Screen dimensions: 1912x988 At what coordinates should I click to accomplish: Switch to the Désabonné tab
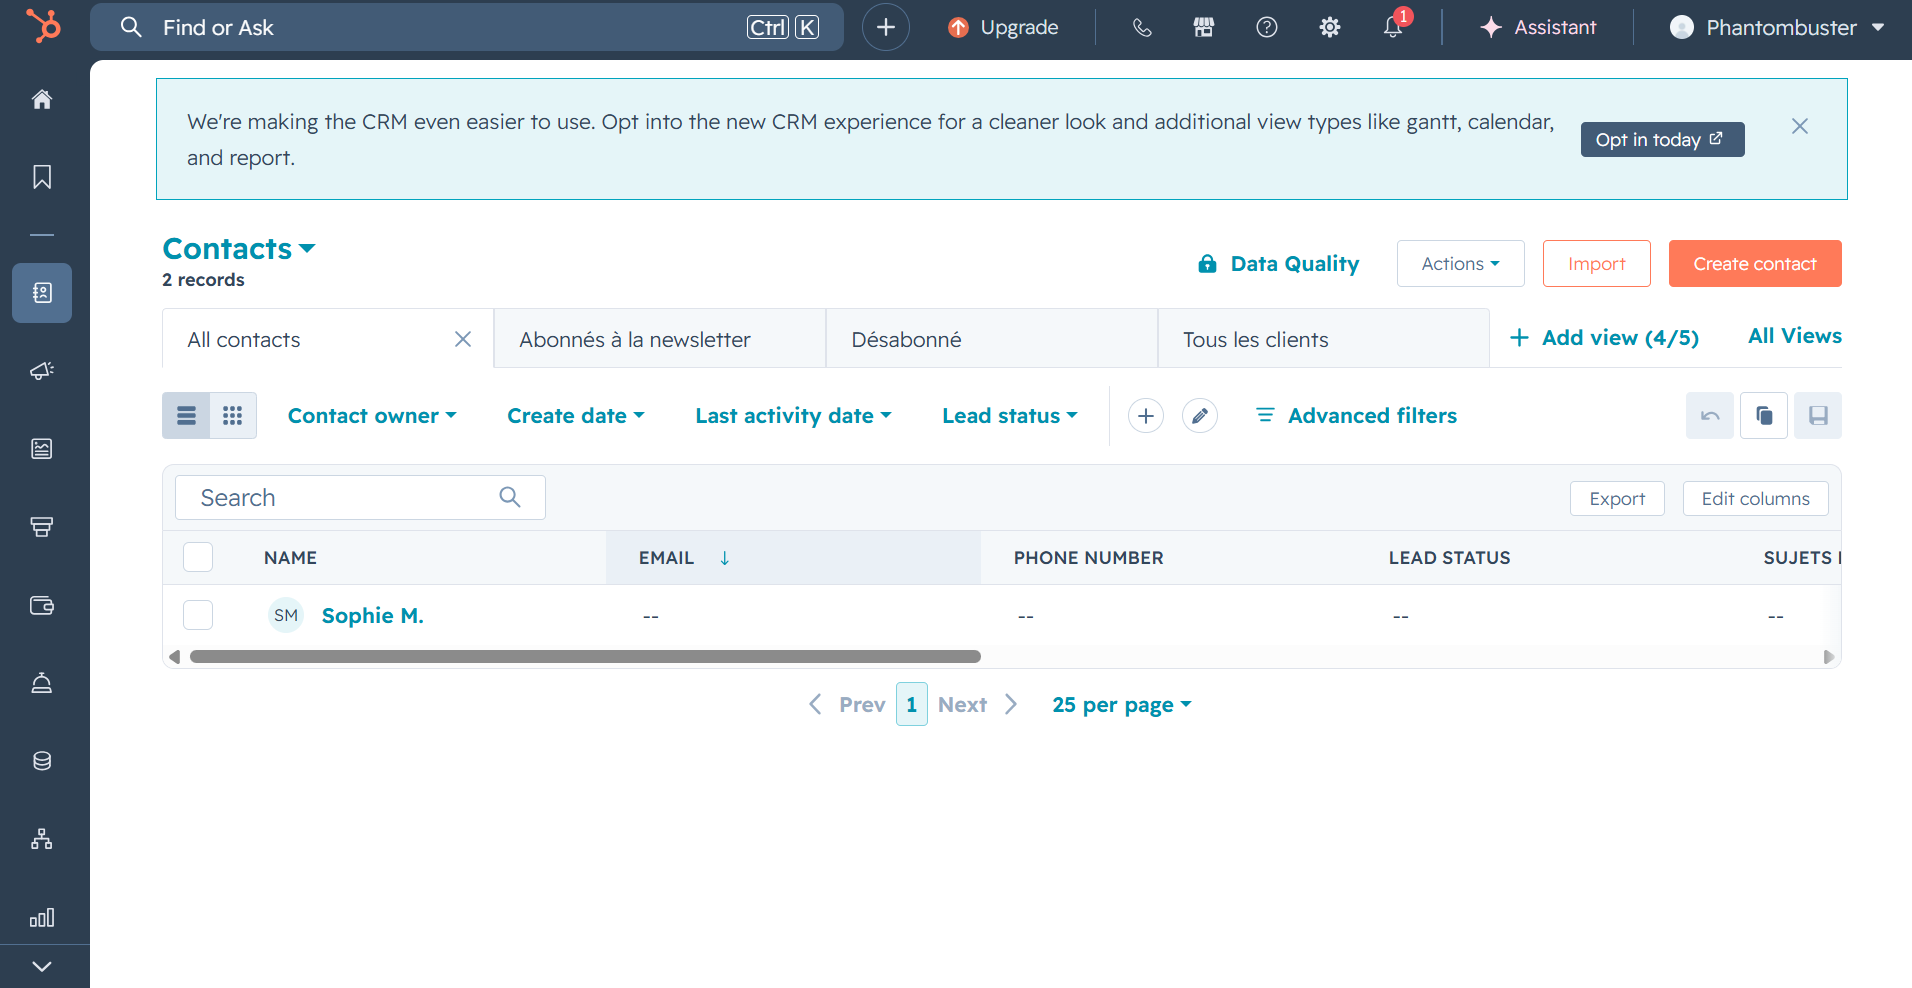992,339
